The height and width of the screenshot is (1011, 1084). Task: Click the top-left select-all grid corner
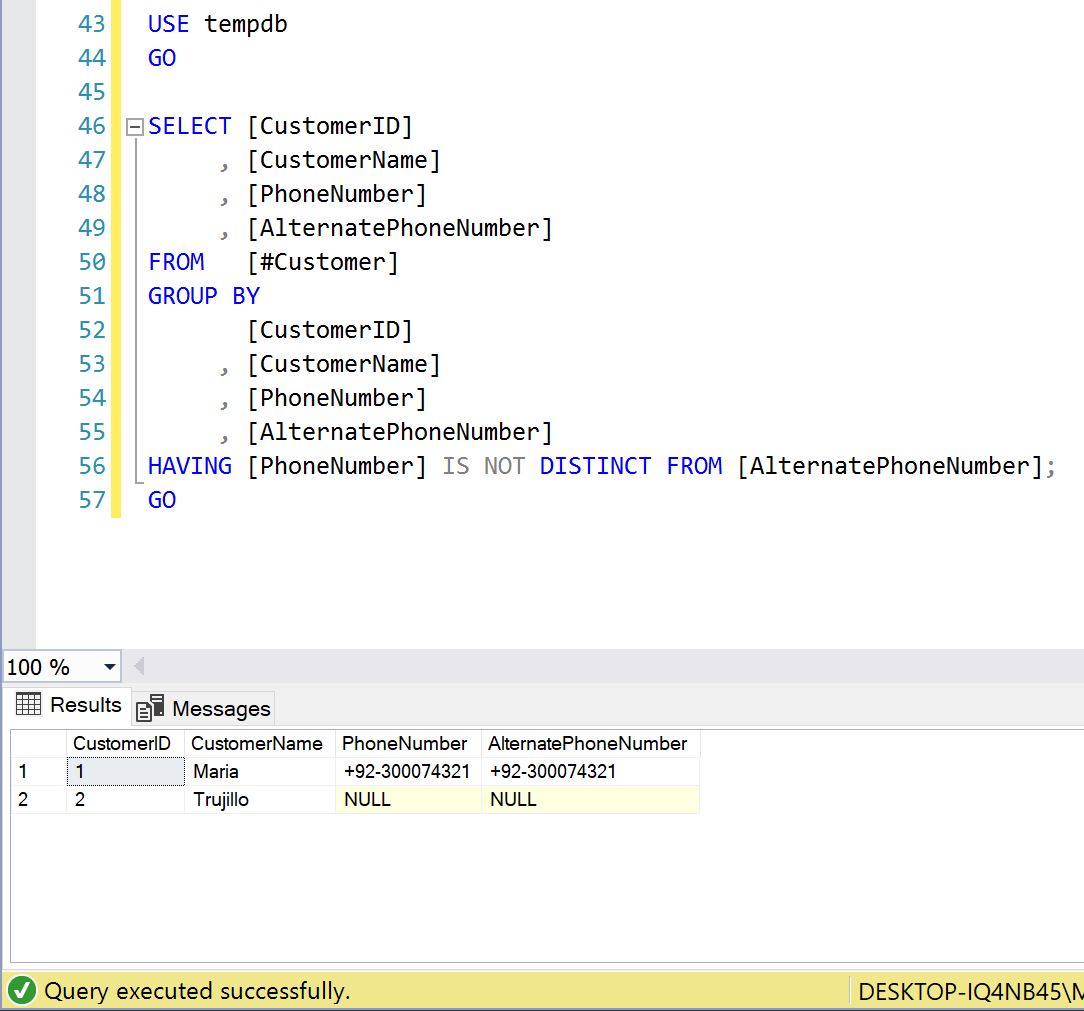coord(38,743)
